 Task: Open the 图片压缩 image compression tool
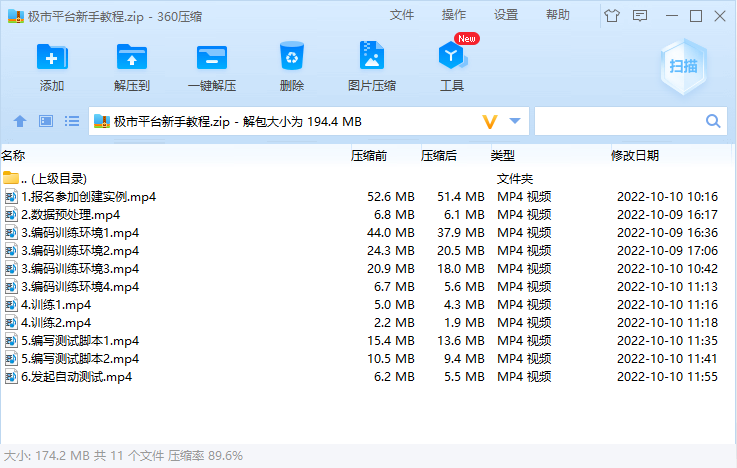(x=371, y=58)
